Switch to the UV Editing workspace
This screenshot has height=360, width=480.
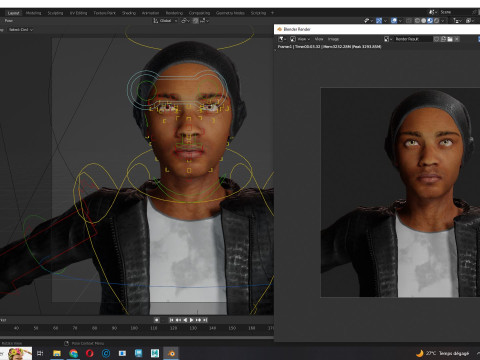pos(78,13)
